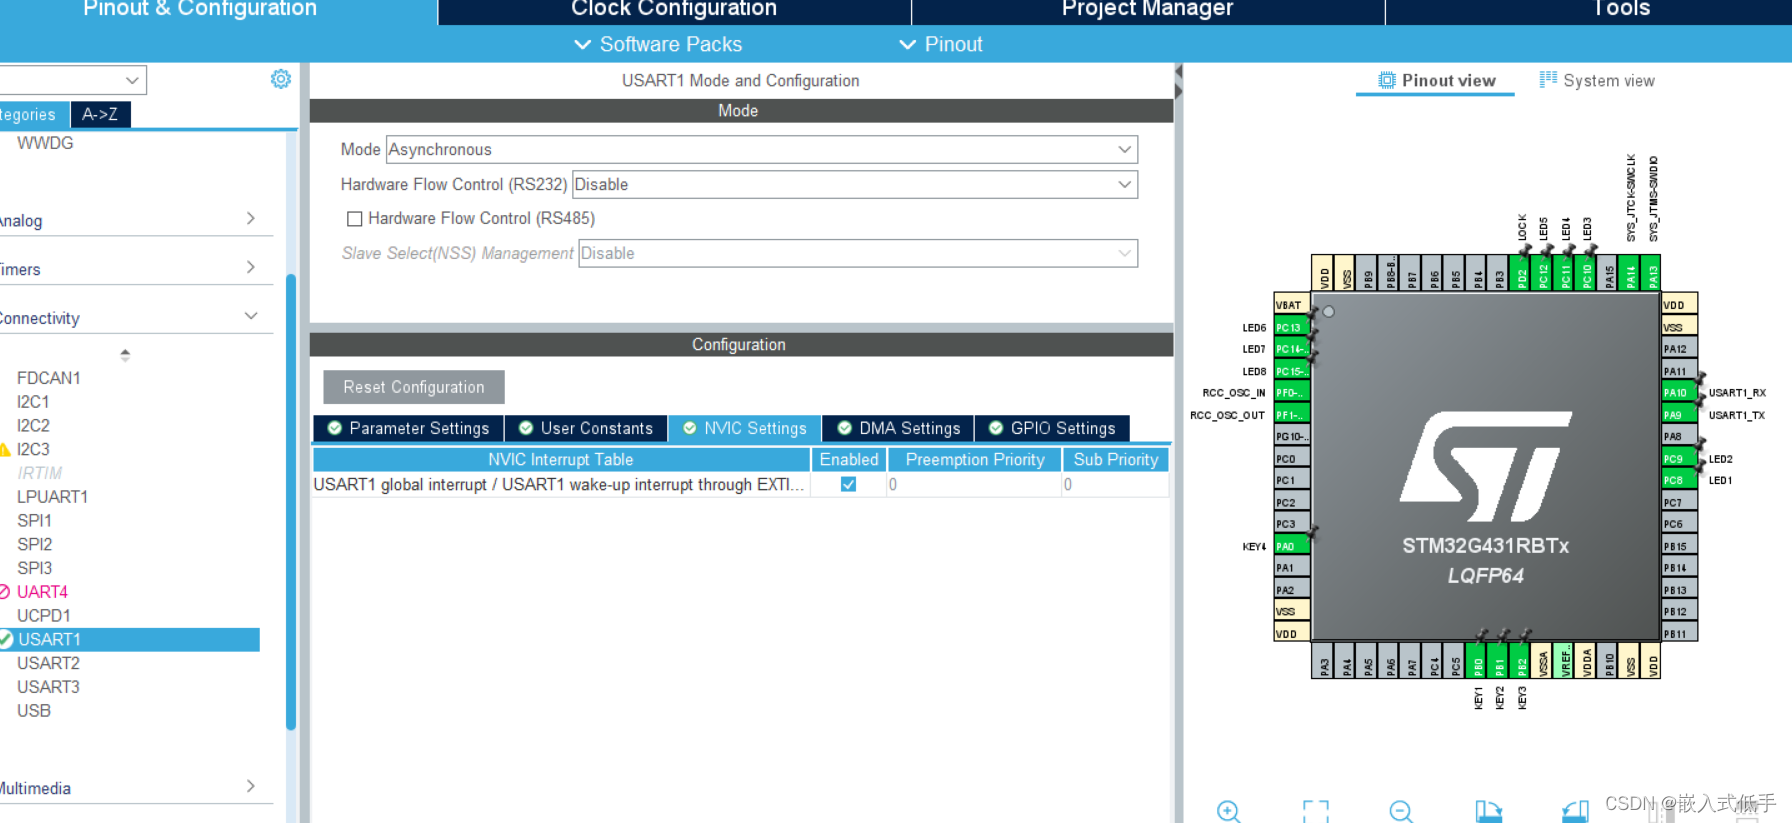Rotate the chip view clockwise
Image resolution: width=1792 pixels, height=823 pixels.
point(1488,811)
